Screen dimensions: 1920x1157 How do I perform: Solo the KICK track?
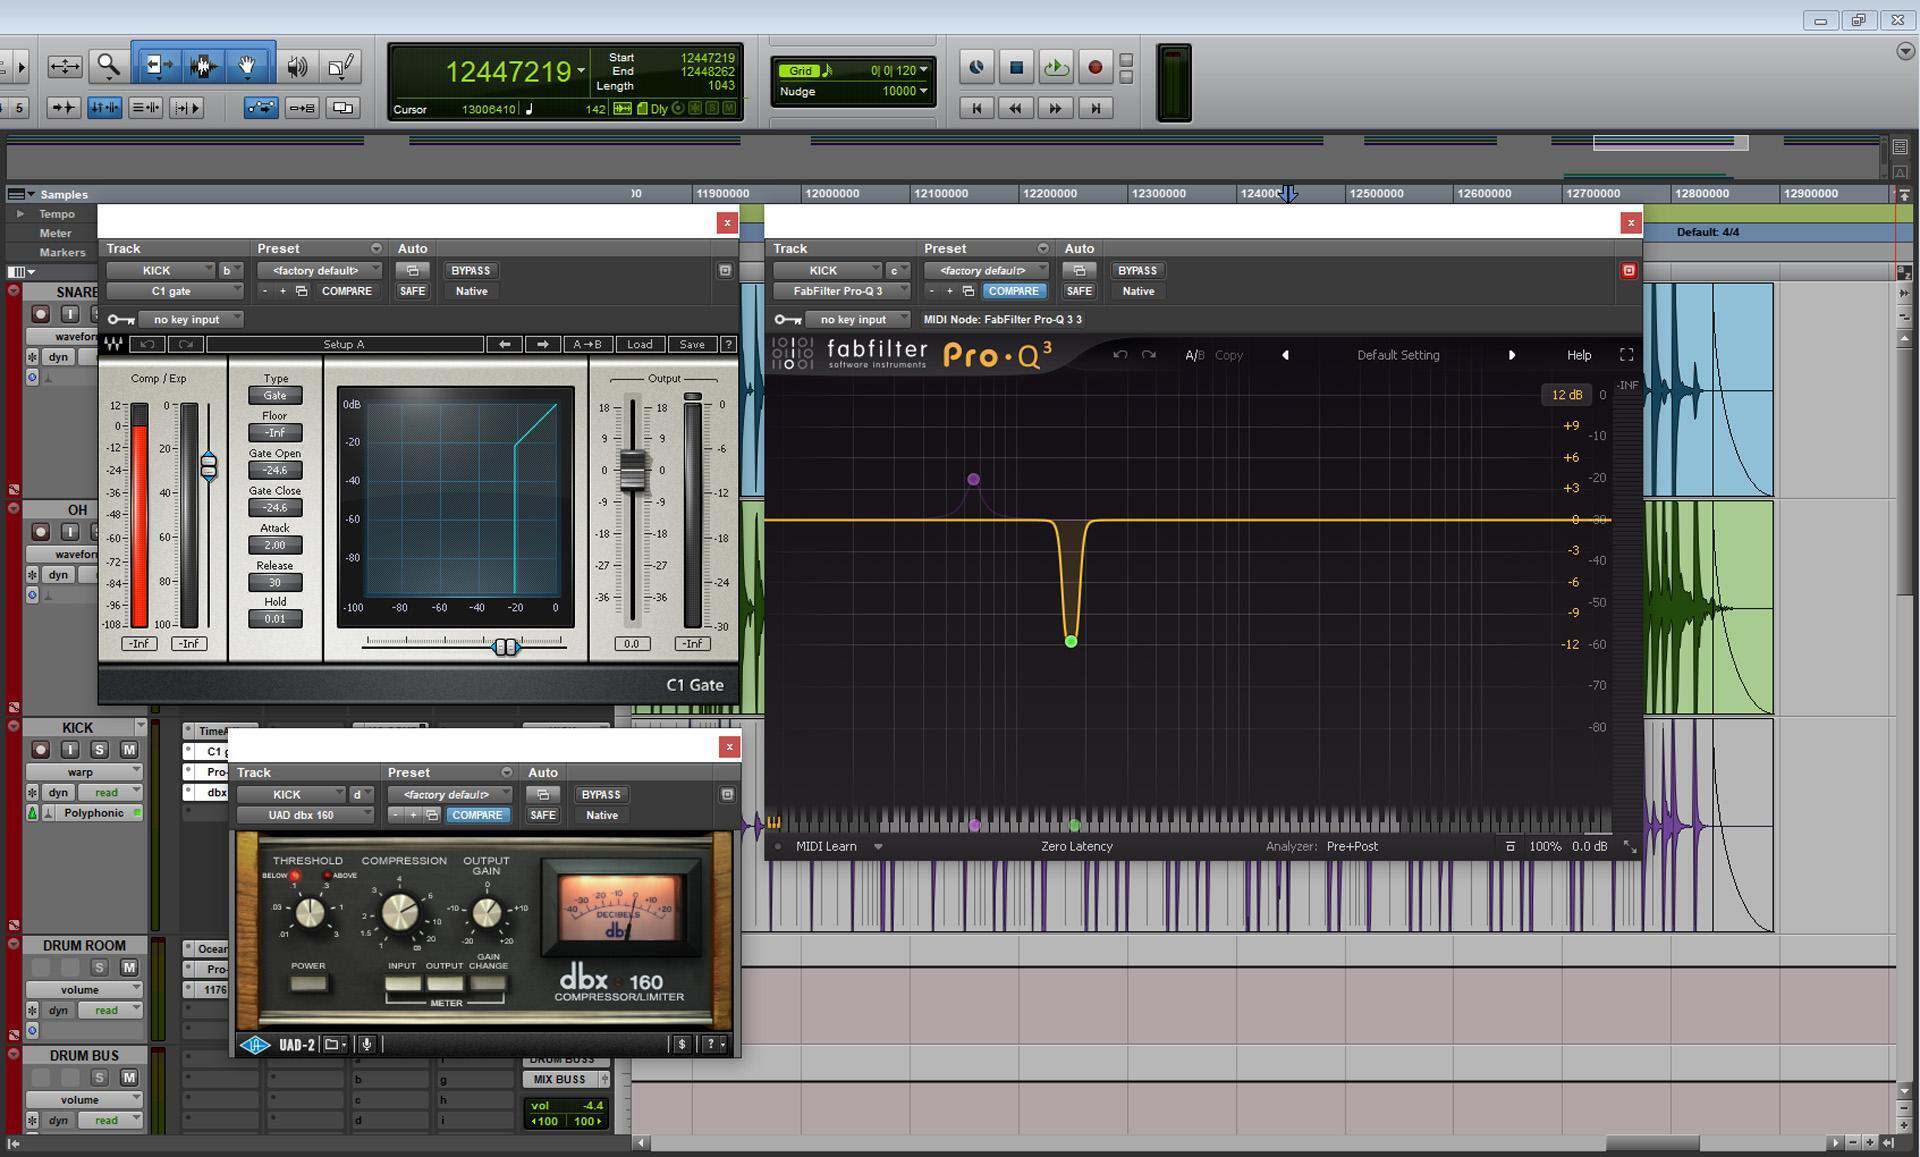click(x=99, y=748)
